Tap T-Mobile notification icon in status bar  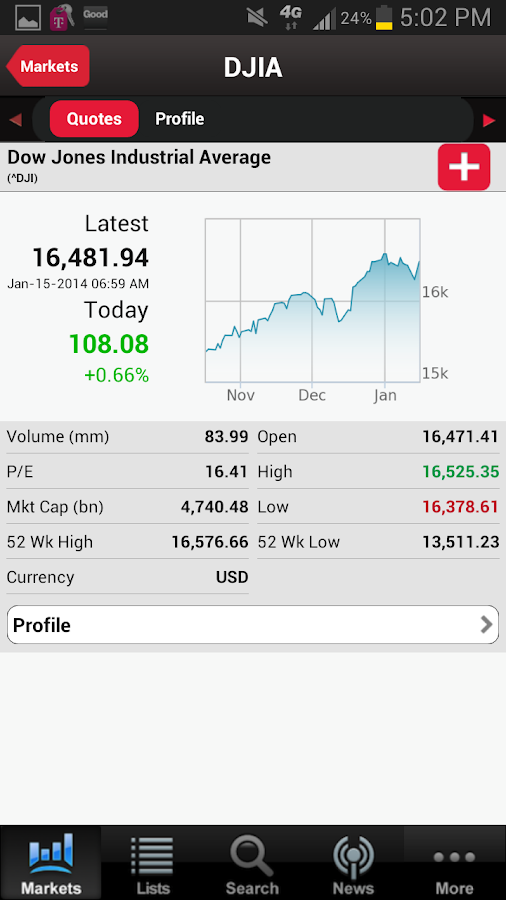(x=62, y=18)
